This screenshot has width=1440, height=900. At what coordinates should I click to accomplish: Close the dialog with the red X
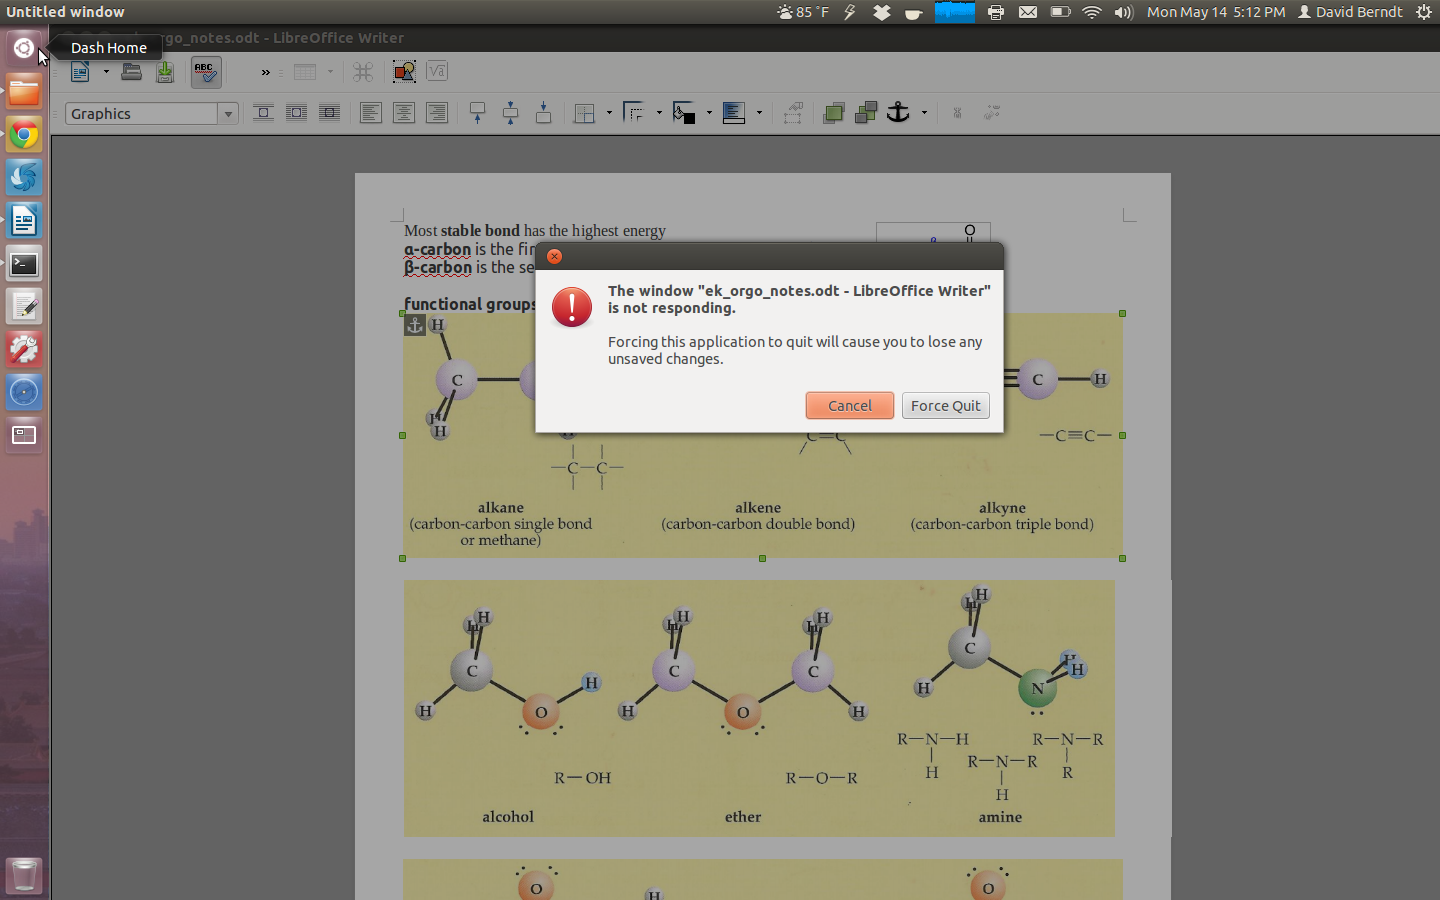click(554, 256)
